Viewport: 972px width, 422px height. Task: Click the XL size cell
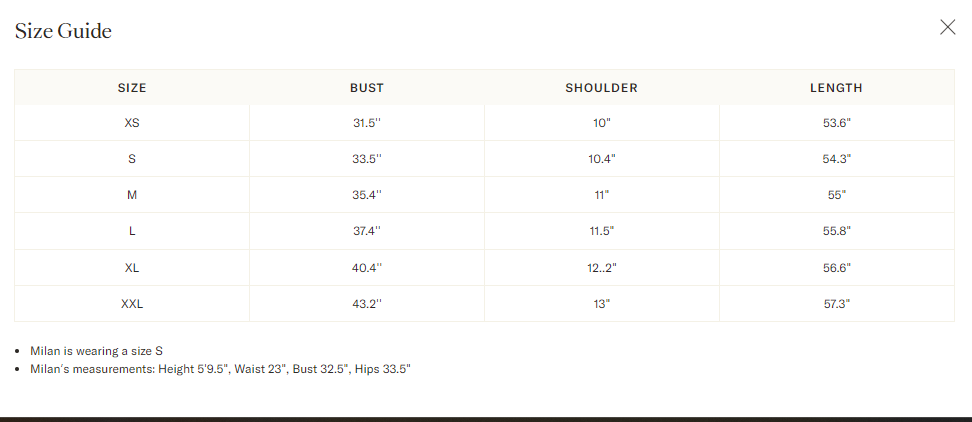click(x=132, y=268)
